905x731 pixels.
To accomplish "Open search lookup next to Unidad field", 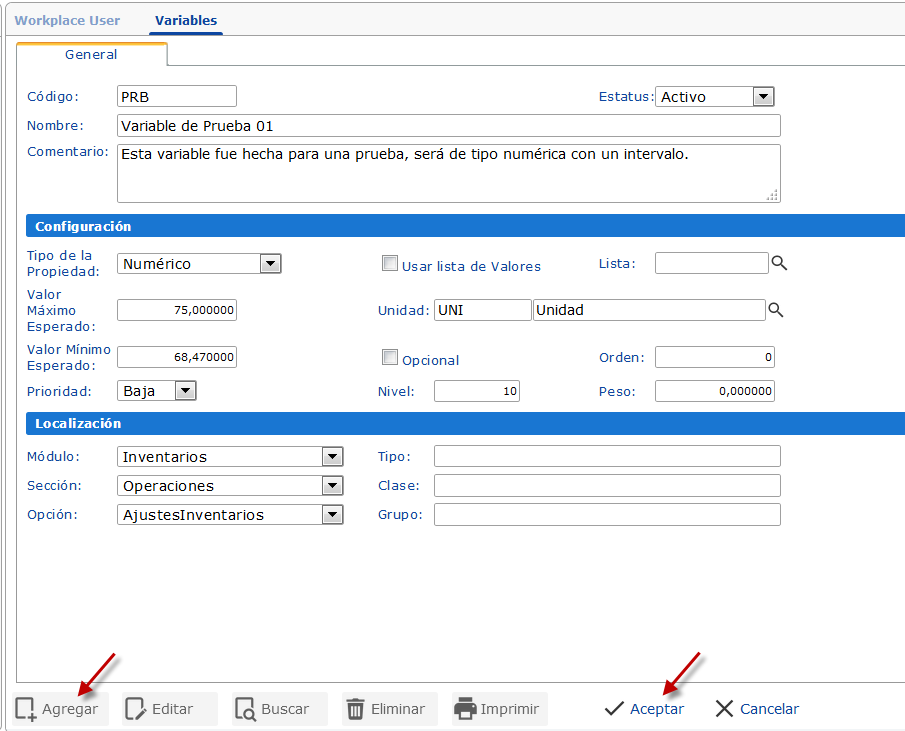I will point(775,310).
